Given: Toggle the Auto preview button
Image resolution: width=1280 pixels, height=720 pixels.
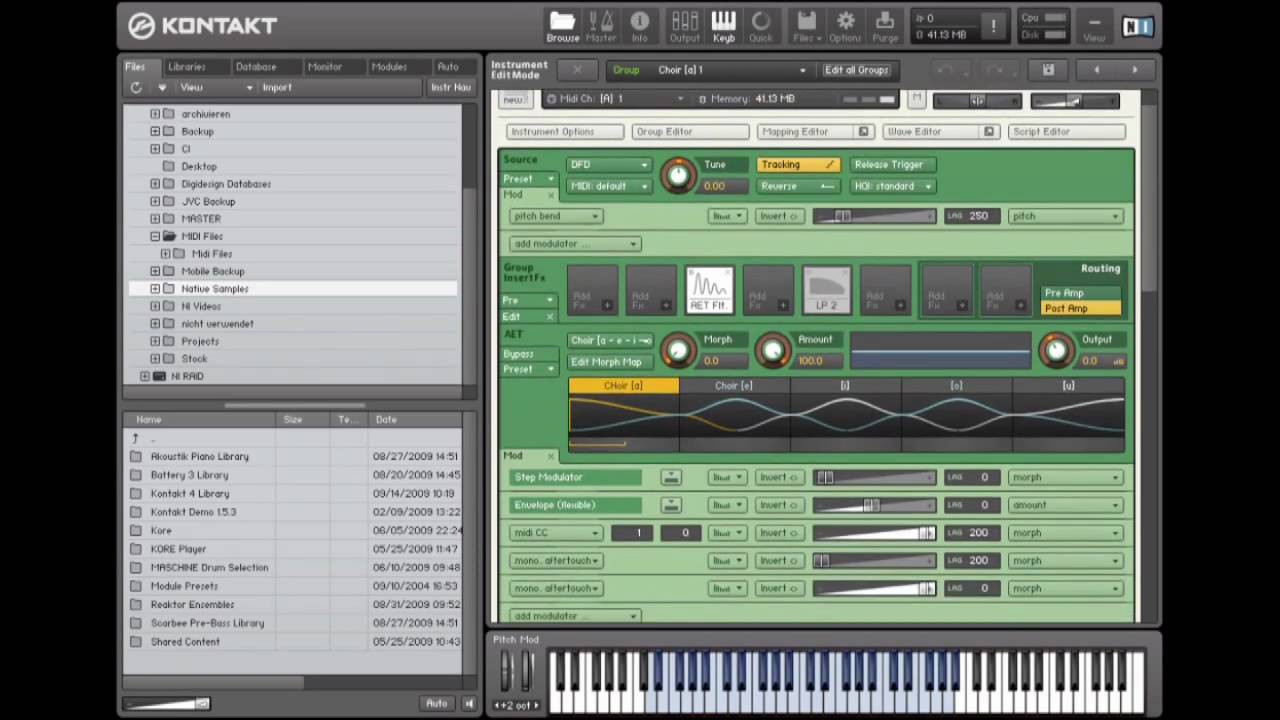Looking at the screenshot, I should 437,704.
